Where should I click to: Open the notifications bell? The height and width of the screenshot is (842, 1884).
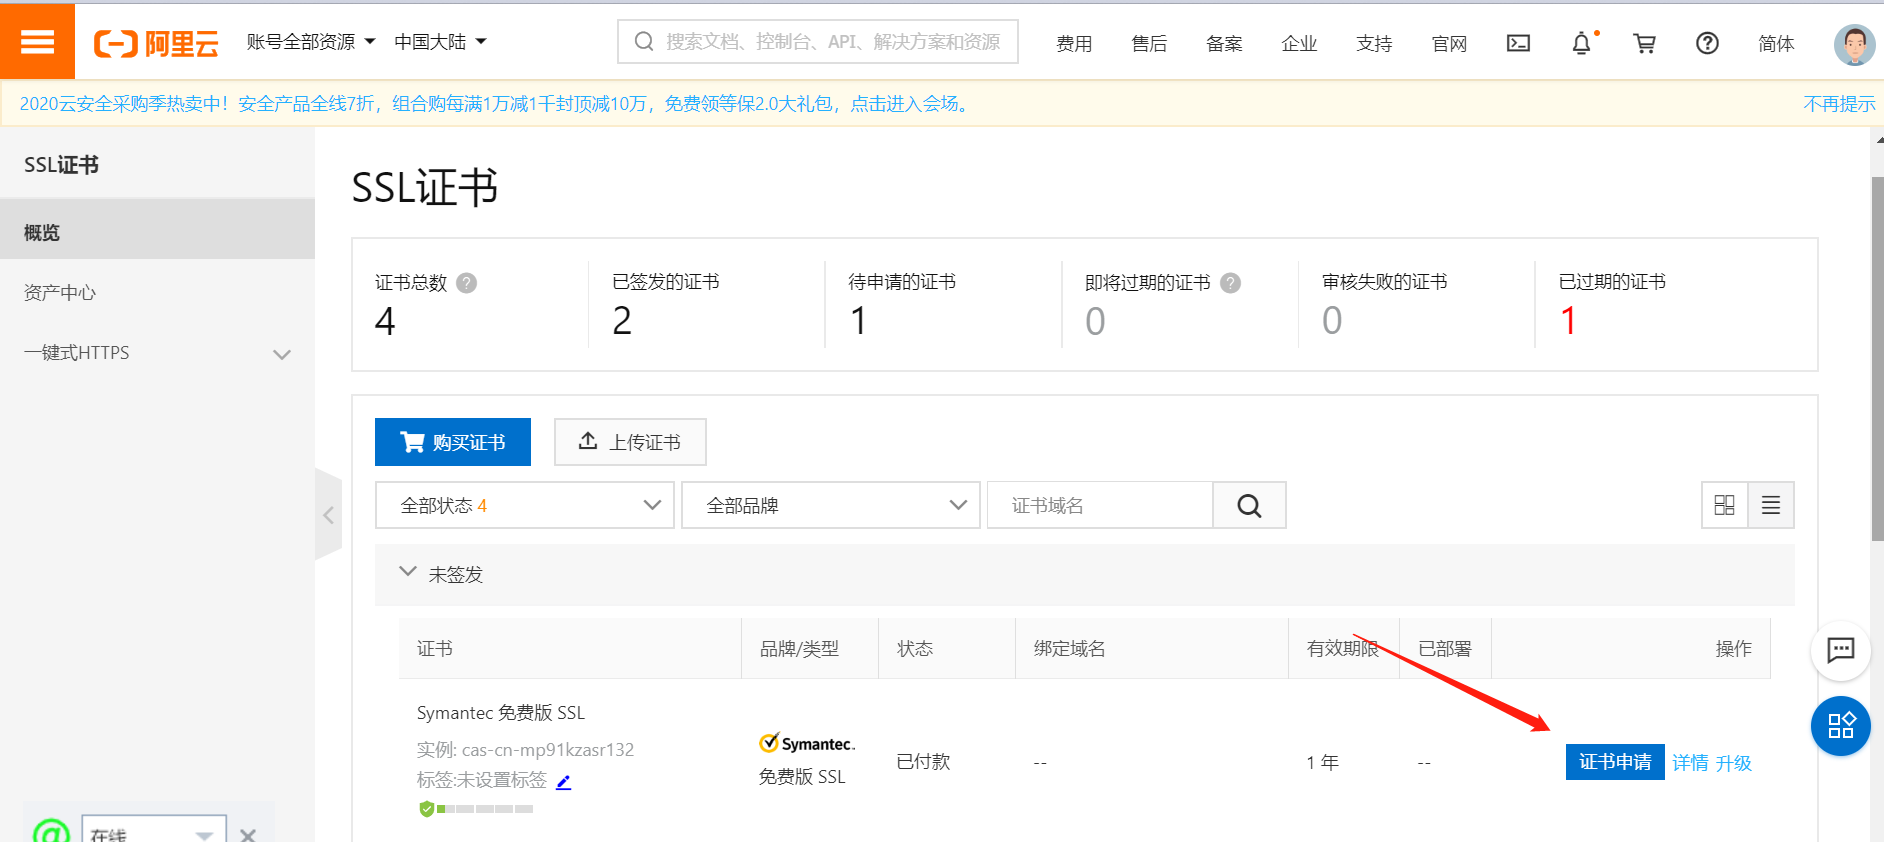(1581, 43)
